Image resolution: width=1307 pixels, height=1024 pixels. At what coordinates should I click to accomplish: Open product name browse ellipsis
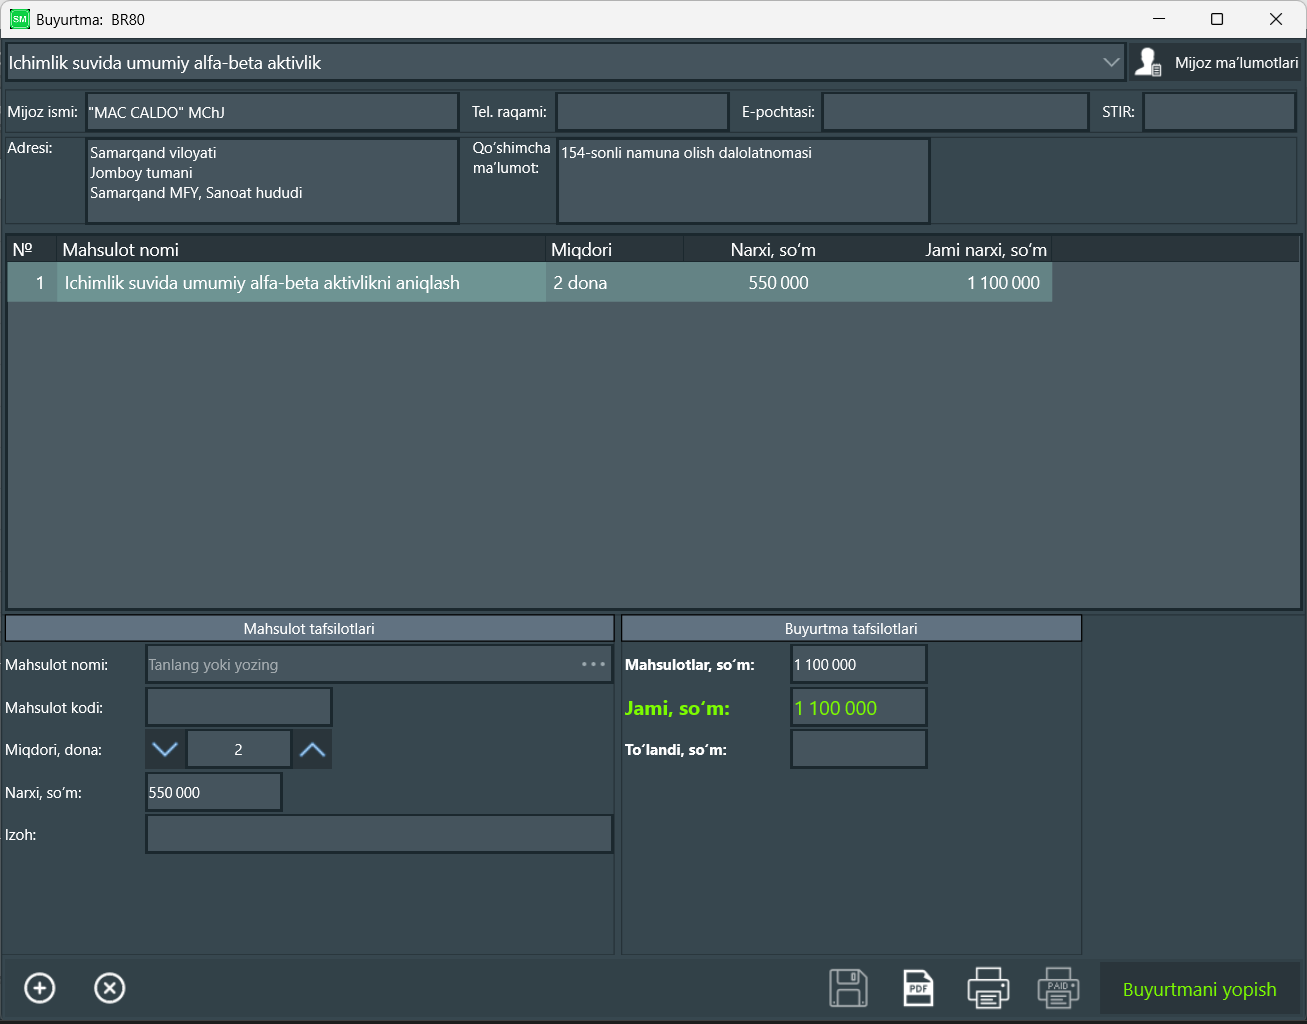593,664
